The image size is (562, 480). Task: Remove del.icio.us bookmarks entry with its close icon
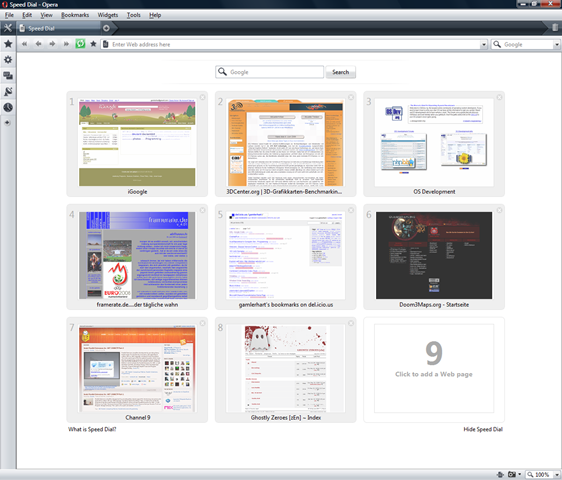(351, 210)
